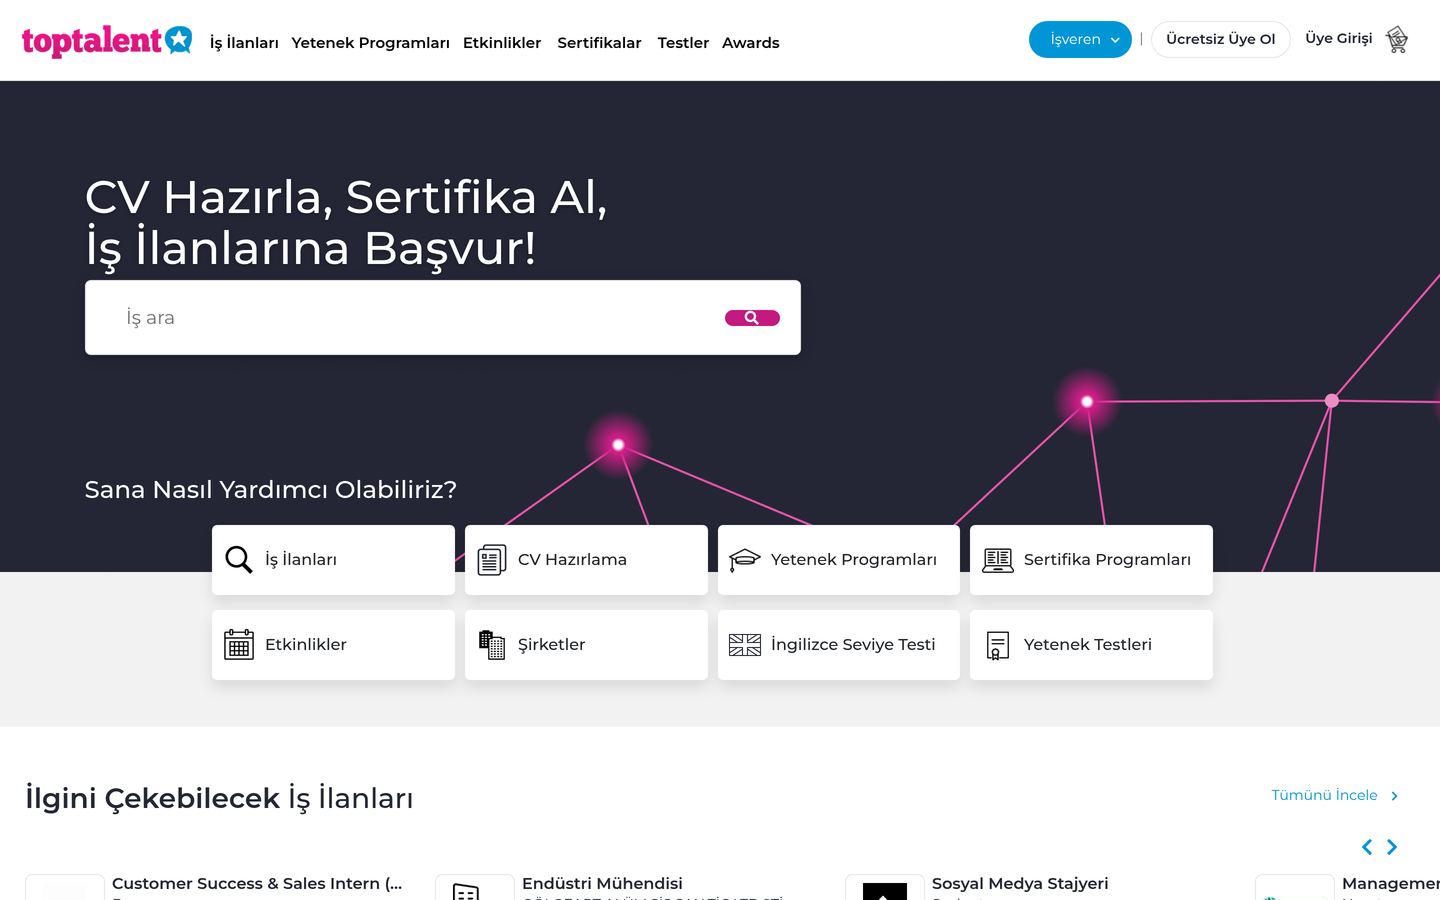Click the toptalent logo
Image resolution: width=1440 pixels, height=900 pixels.
(x=107, y=41)
